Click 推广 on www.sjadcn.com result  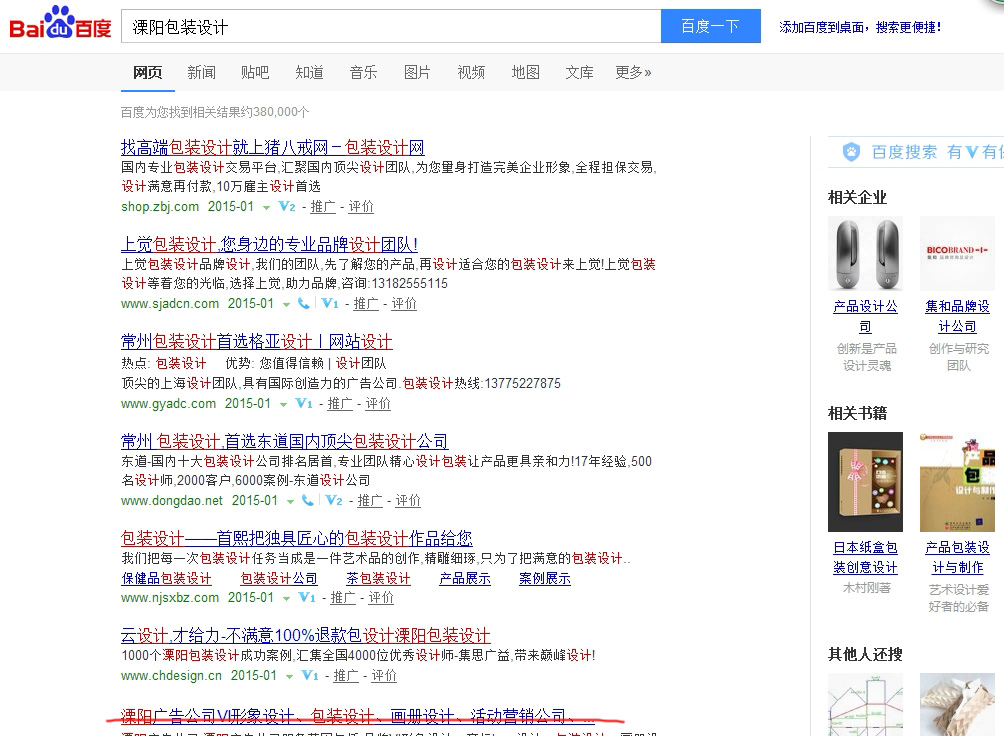[366, 304]
